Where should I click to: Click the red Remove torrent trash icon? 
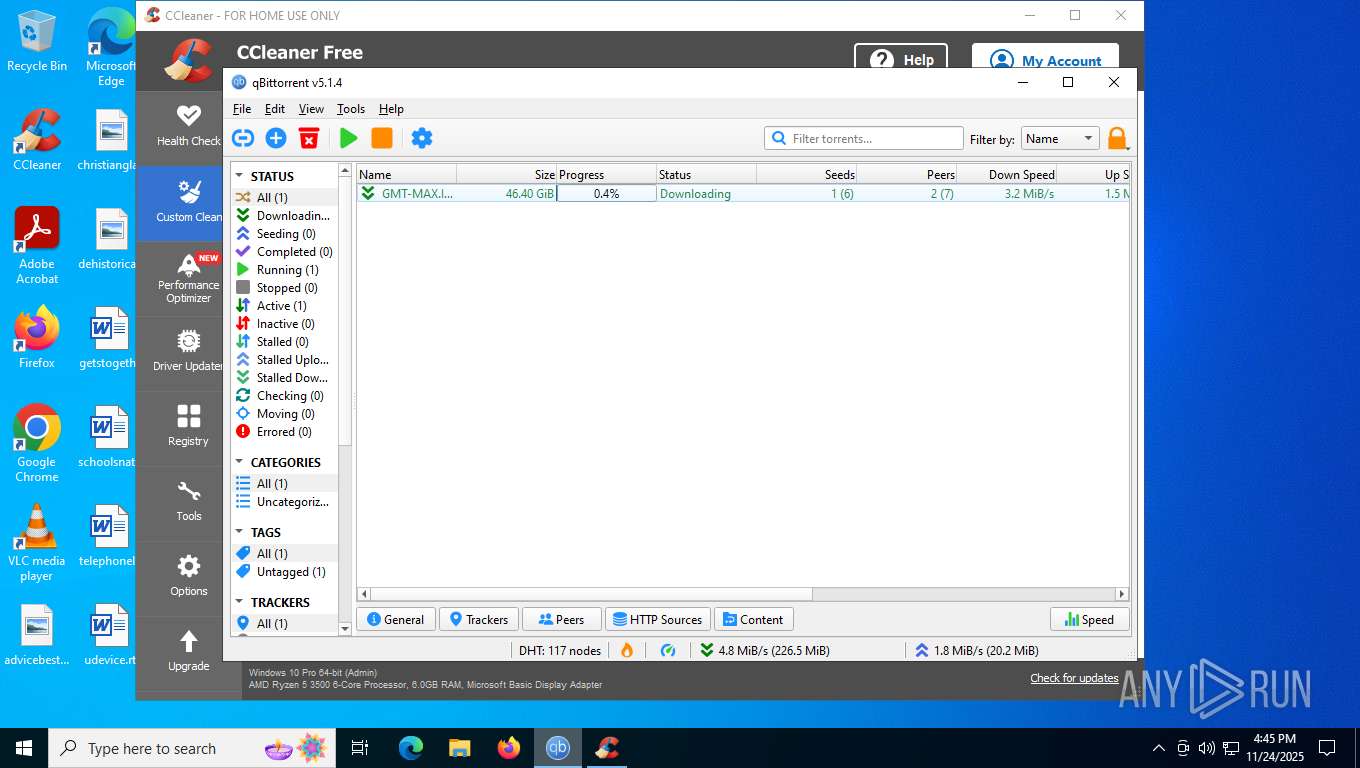tap(309, 138)
